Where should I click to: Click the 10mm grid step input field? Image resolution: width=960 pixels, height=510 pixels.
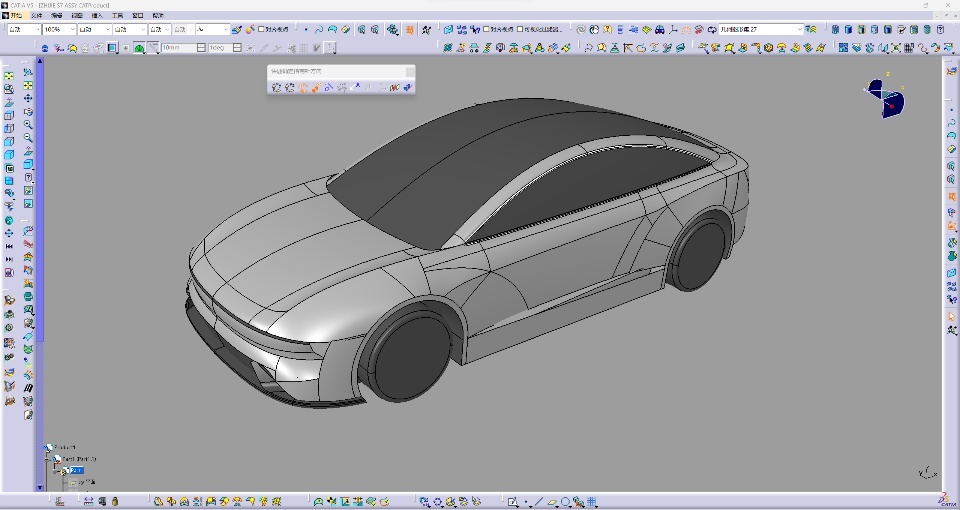coord(174,48)
